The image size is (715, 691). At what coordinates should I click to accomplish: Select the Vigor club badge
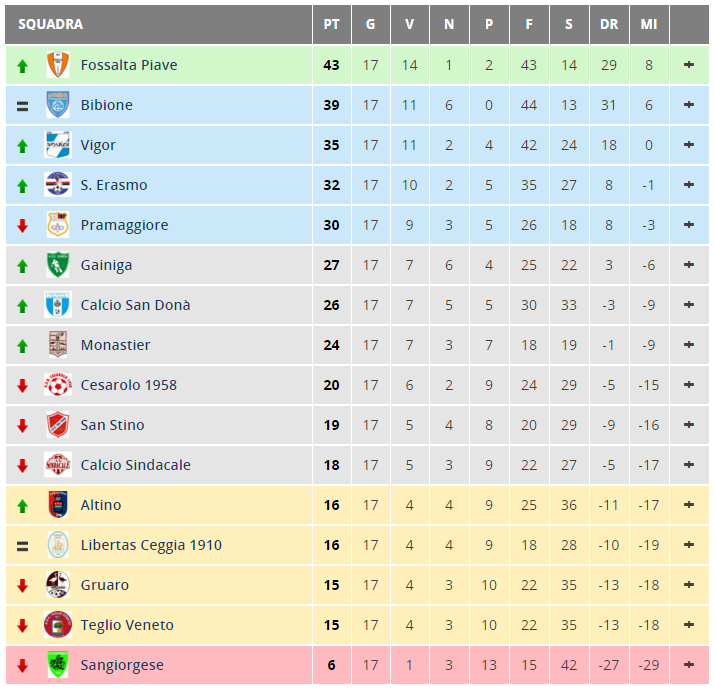[x=58, y=145]
